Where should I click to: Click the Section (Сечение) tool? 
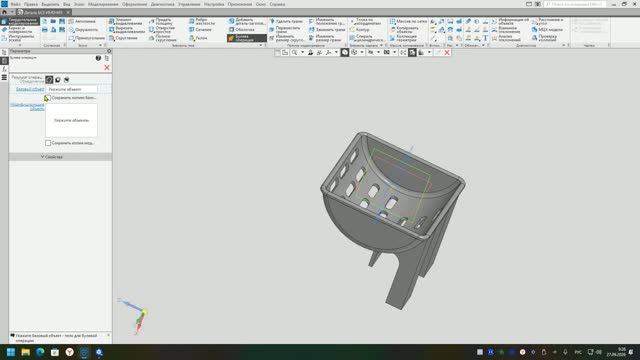tap(200, 30)
